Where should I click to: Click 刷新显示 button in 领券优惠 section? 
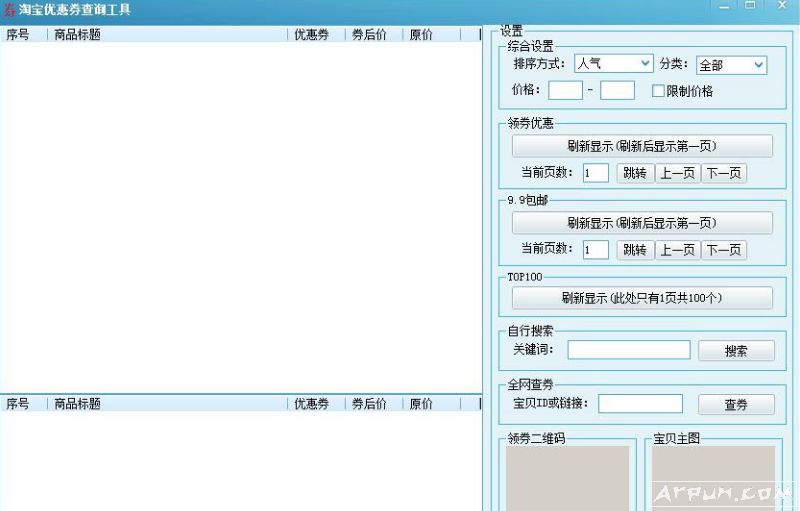642,146
